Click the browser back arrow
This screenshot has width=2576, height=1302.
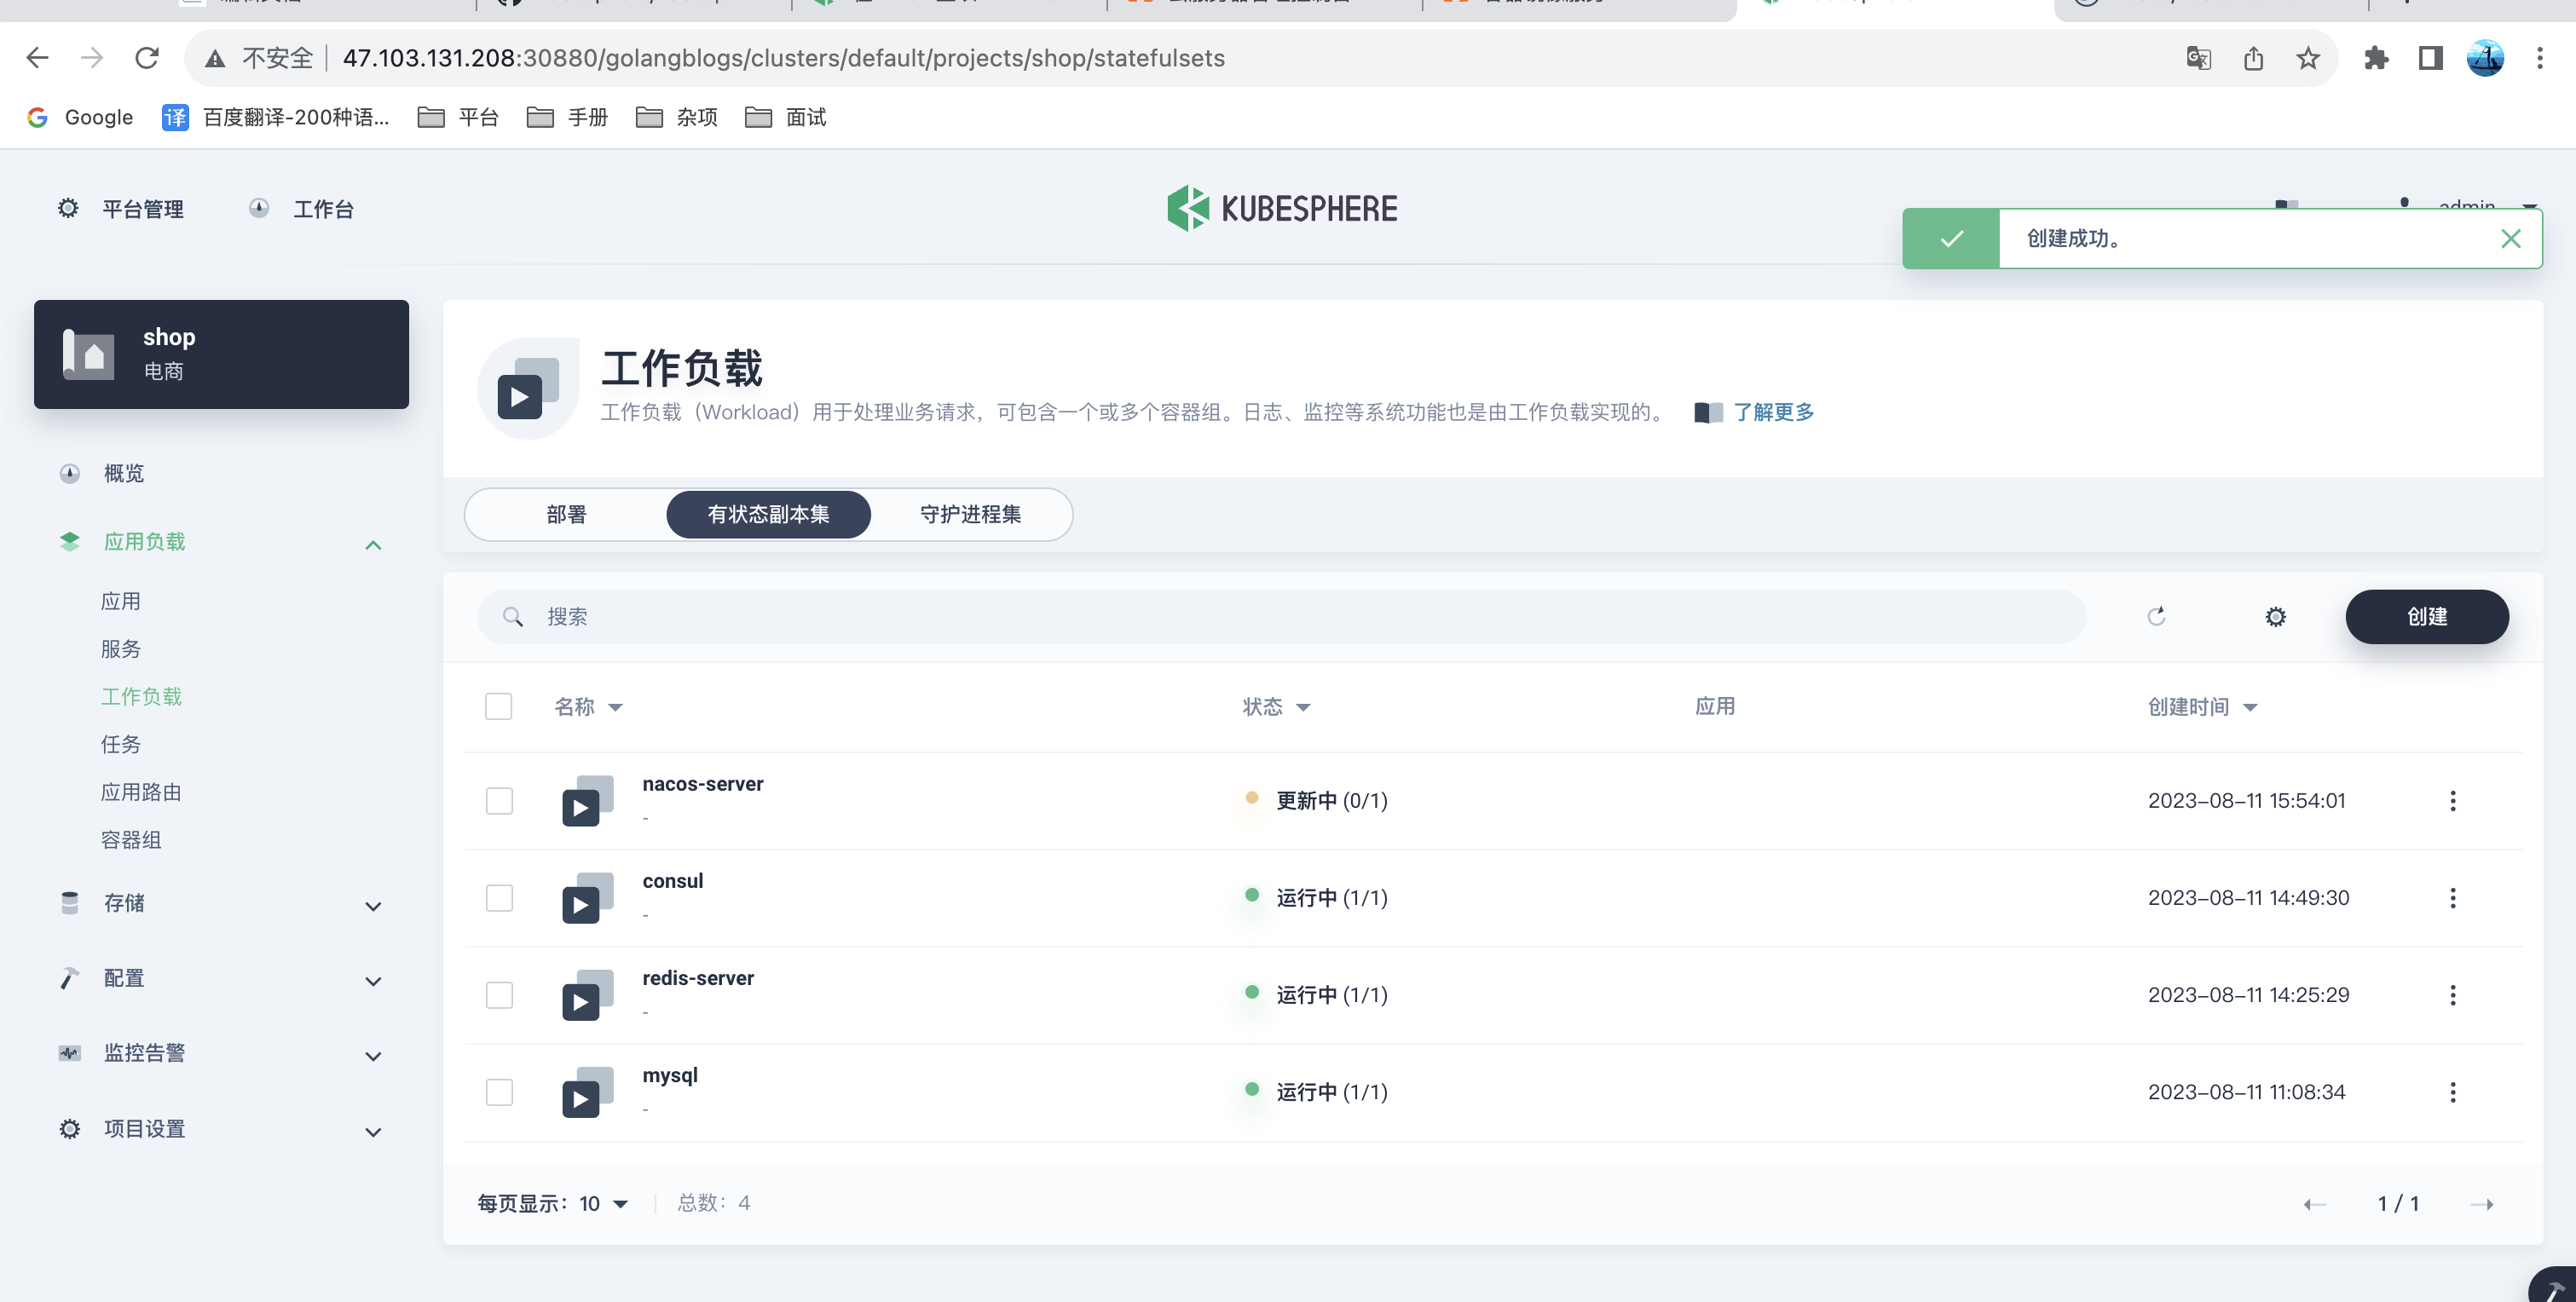click(37, 58)
